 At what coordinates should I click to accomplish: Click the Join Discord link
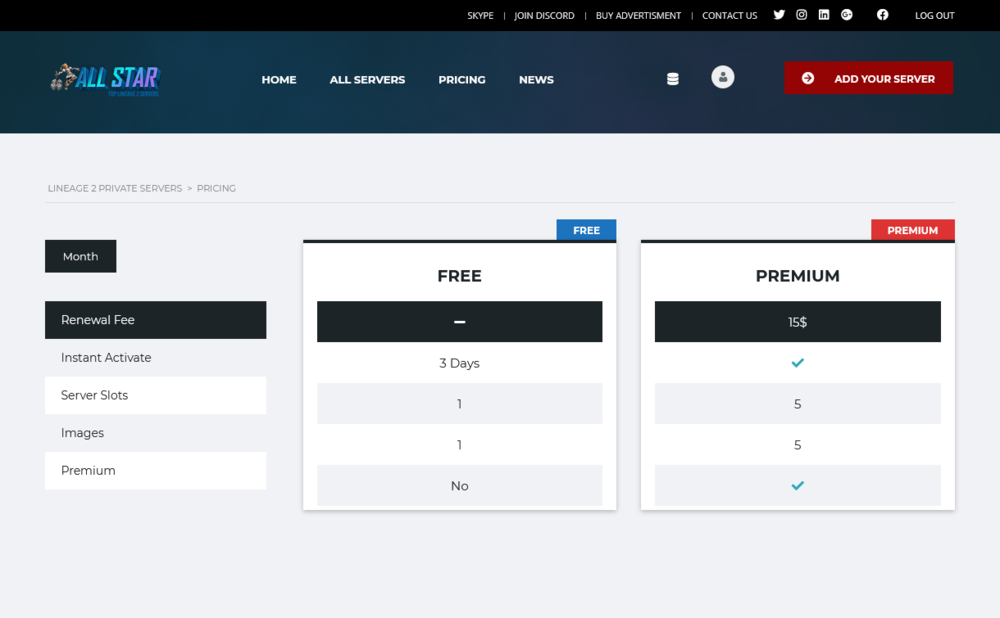(544, 16)
